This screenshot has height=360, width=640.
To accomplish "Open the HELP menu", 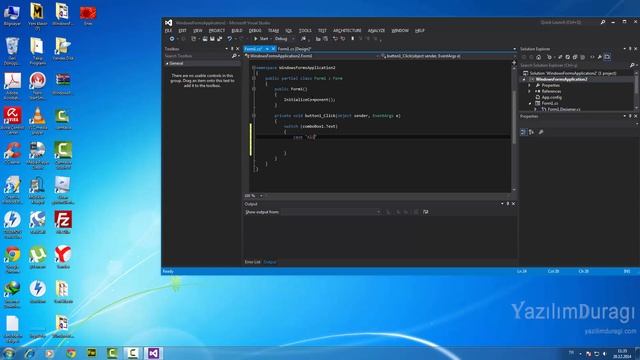I will click(x=420, y=31).
